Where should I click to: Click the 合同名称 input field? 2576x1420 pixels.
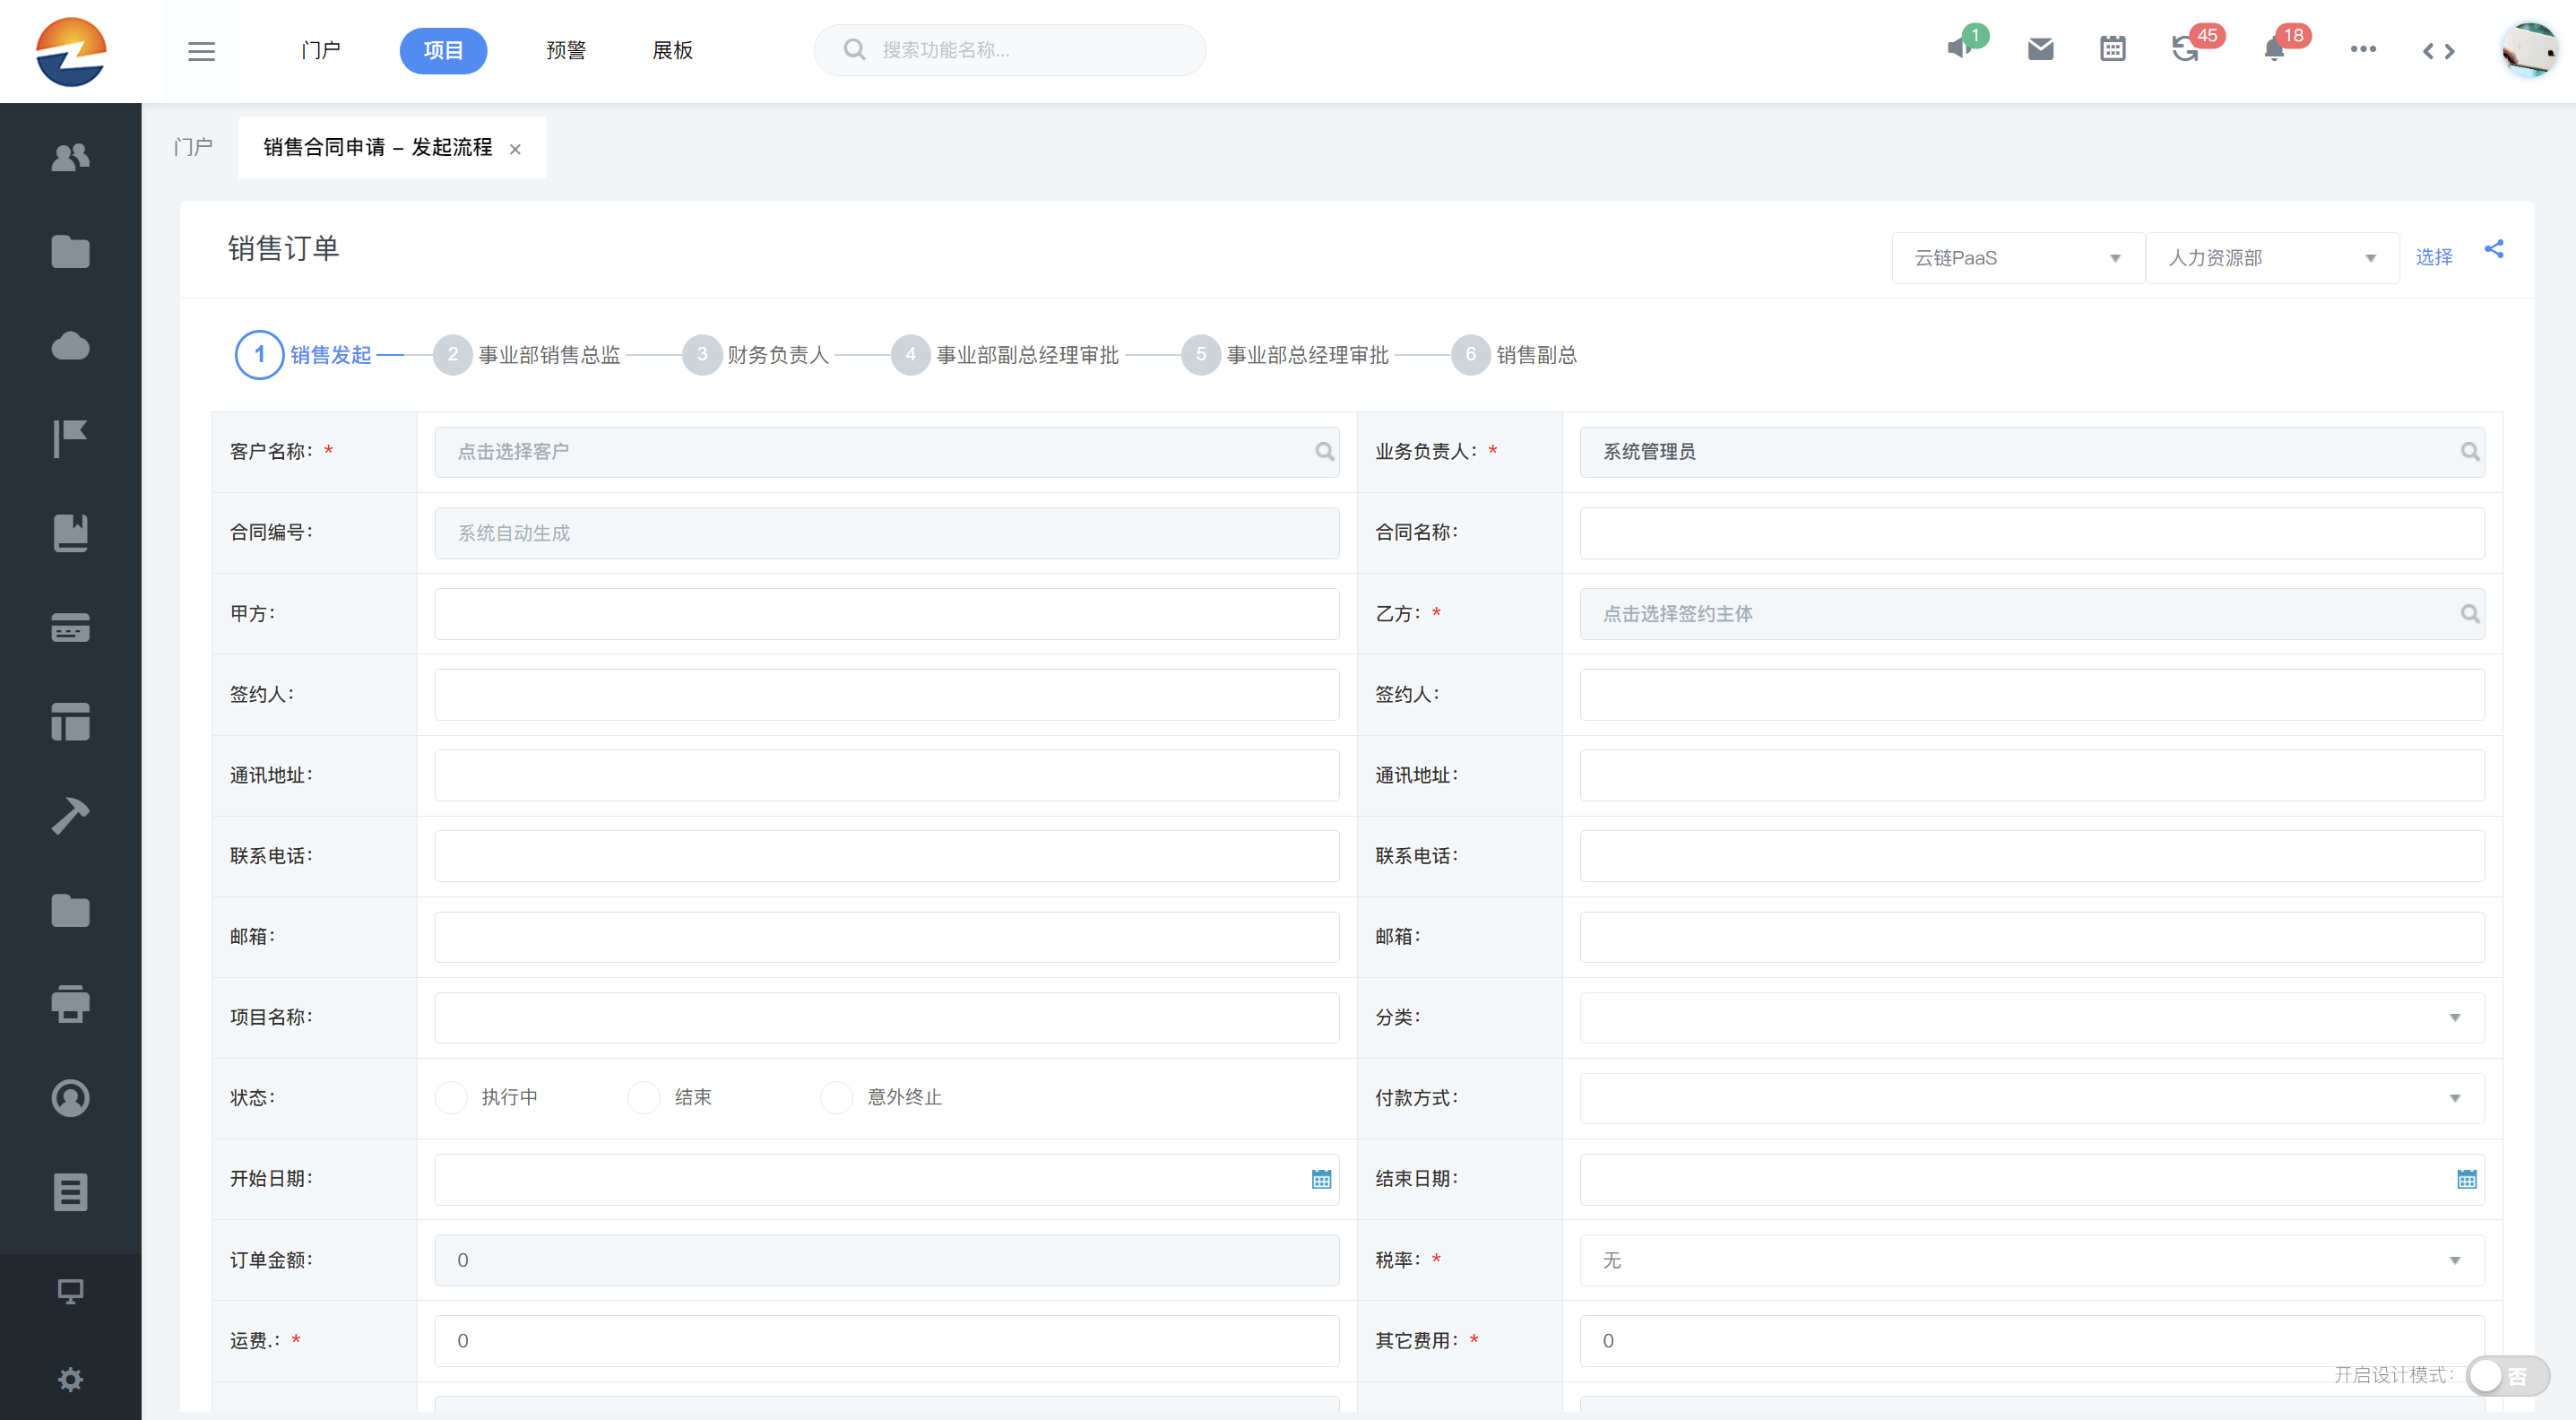[2031, 533]
